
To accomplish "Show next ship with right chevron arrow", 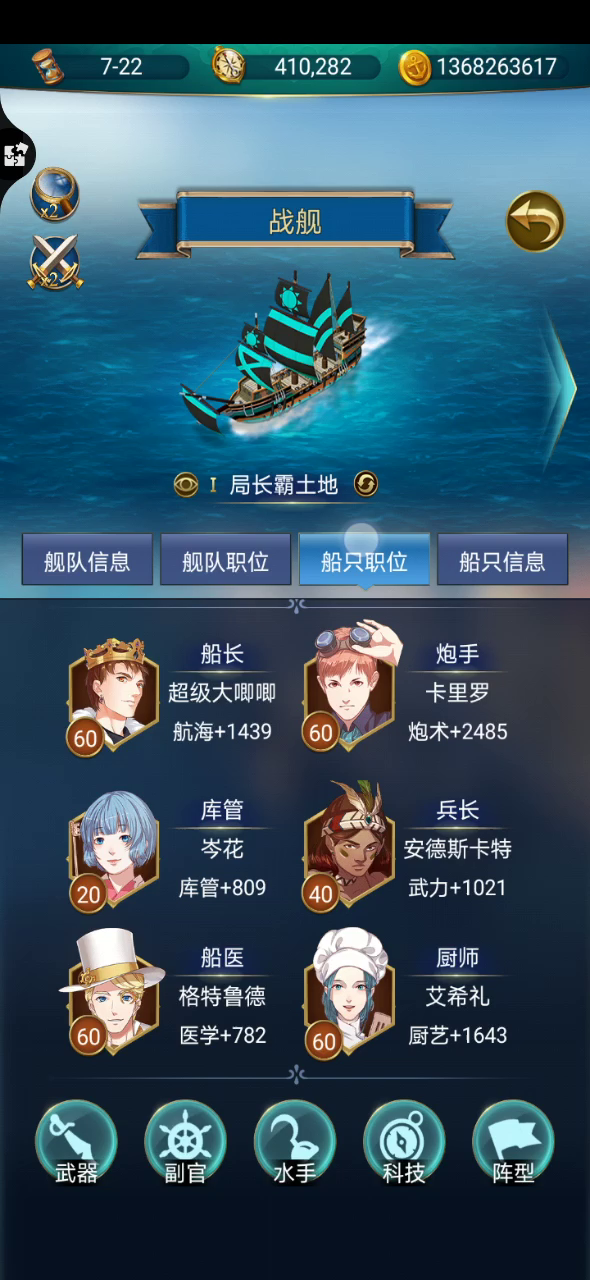I will (x=561, y=388).
